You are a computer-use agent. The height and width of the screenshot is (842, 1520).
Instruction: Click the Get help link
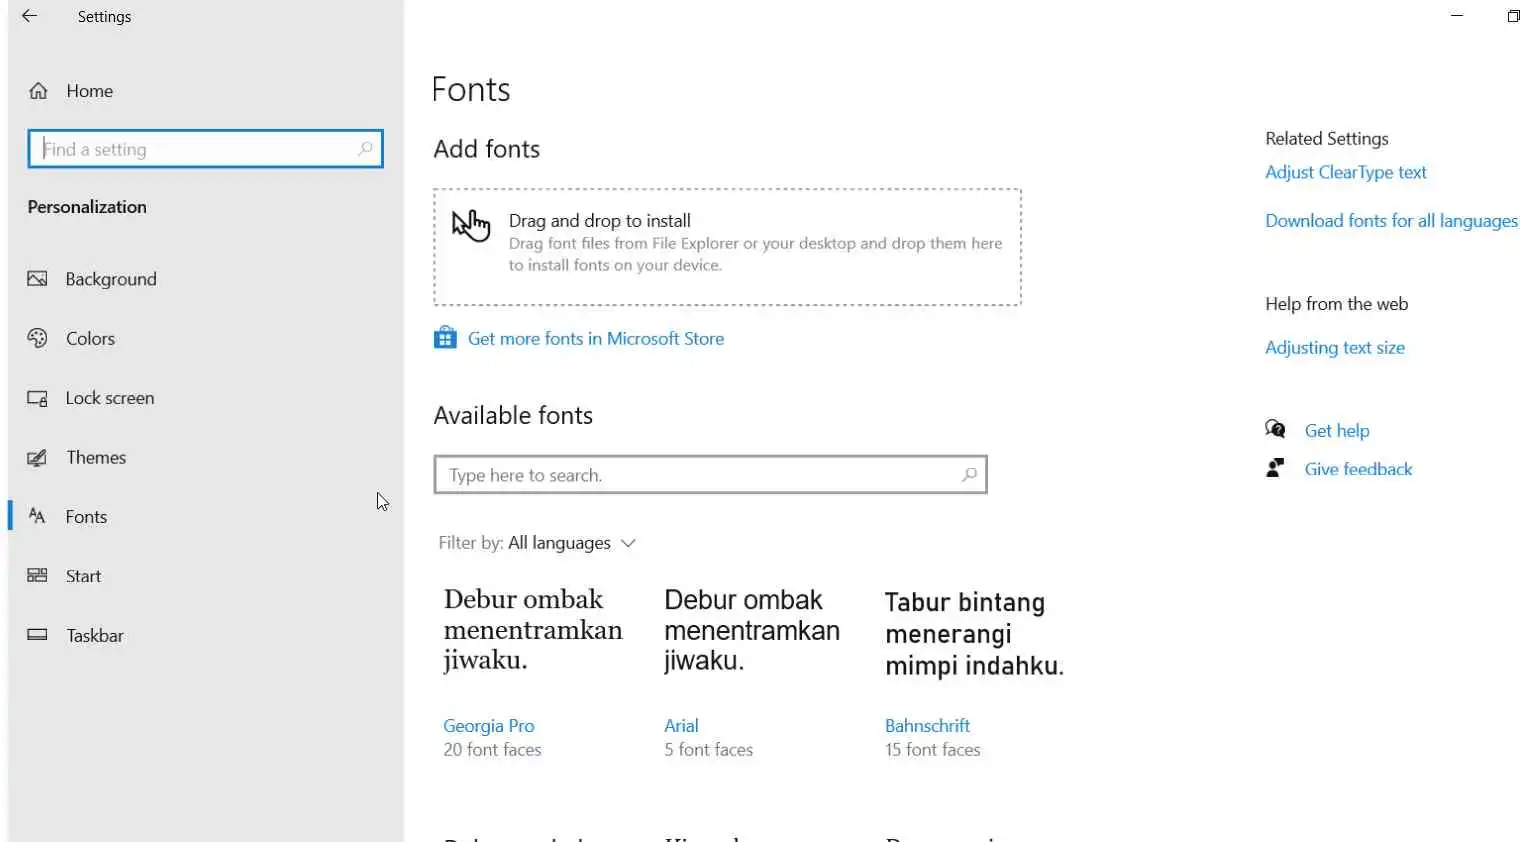click(1336, 431)
